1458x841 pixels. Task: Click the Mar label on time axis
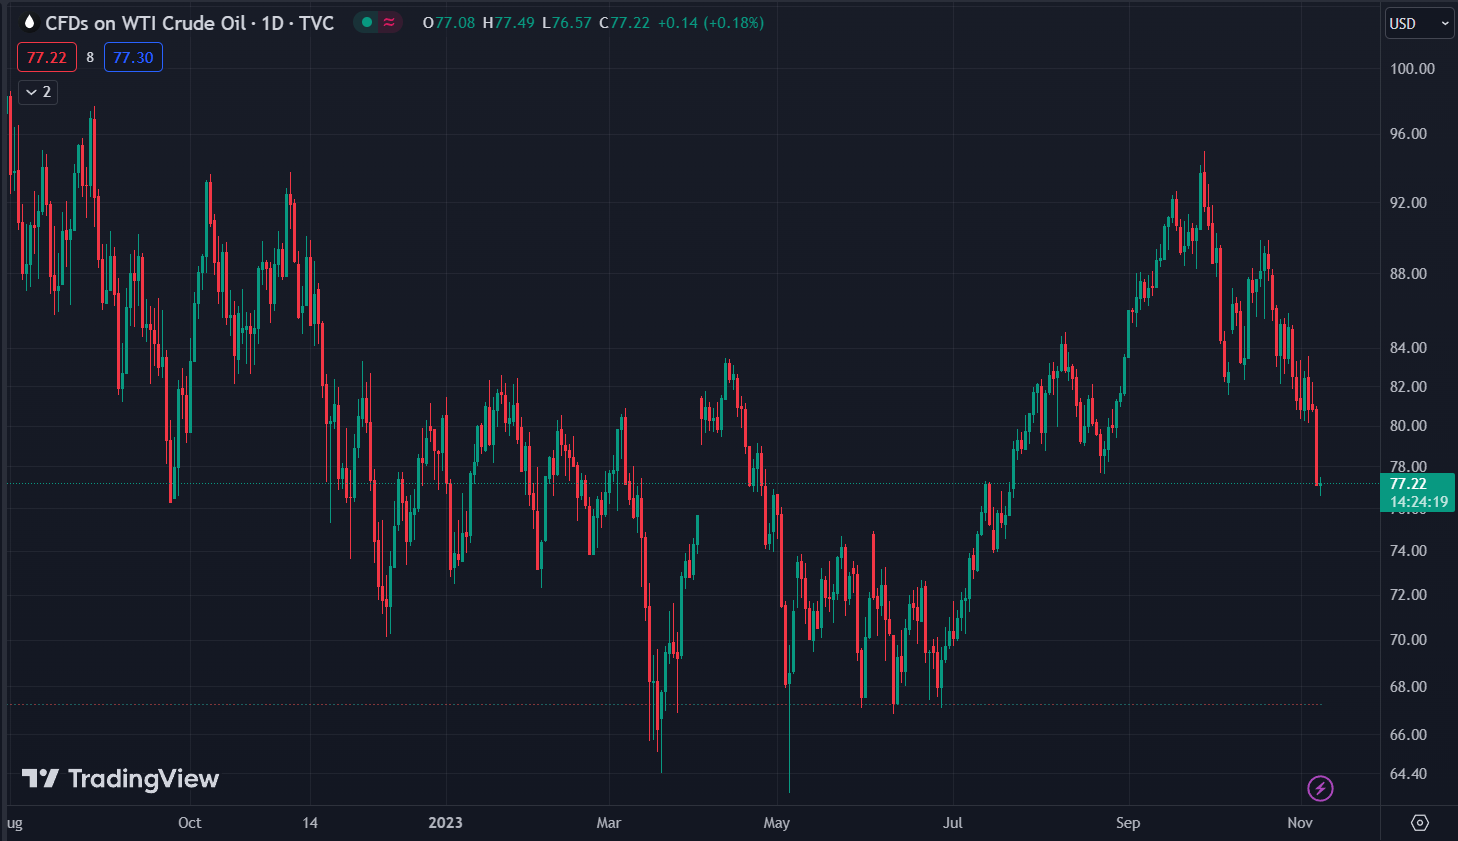pos(608,823)
